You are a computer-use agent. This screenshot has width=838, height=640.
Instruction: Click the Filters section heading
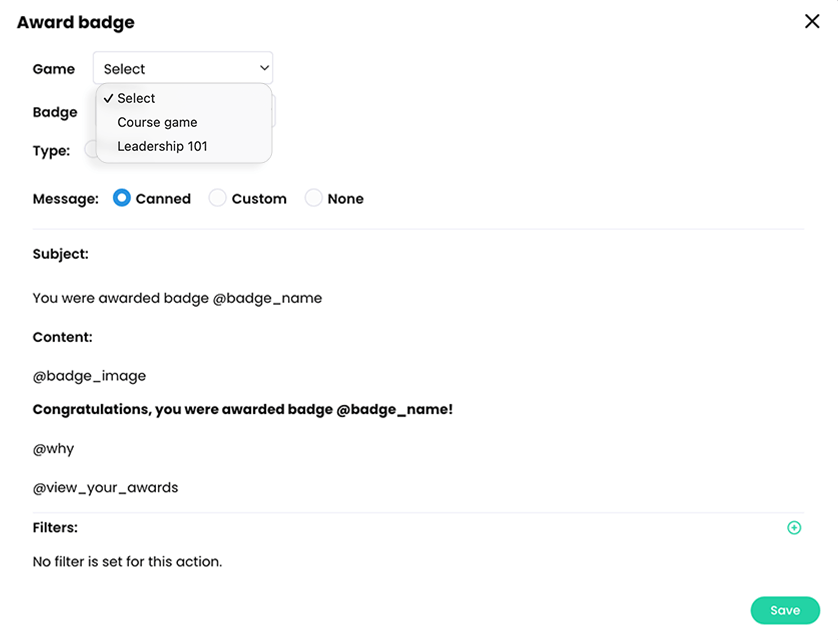[x=55, y=527]
